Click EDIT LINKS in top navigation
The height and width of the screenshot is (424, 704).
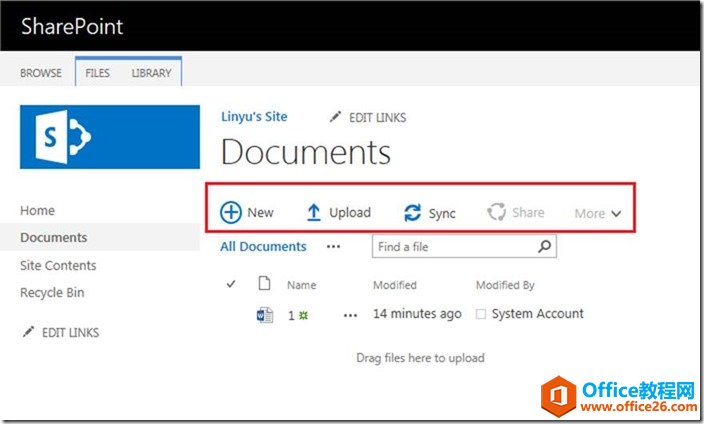[x=378, y=118]
